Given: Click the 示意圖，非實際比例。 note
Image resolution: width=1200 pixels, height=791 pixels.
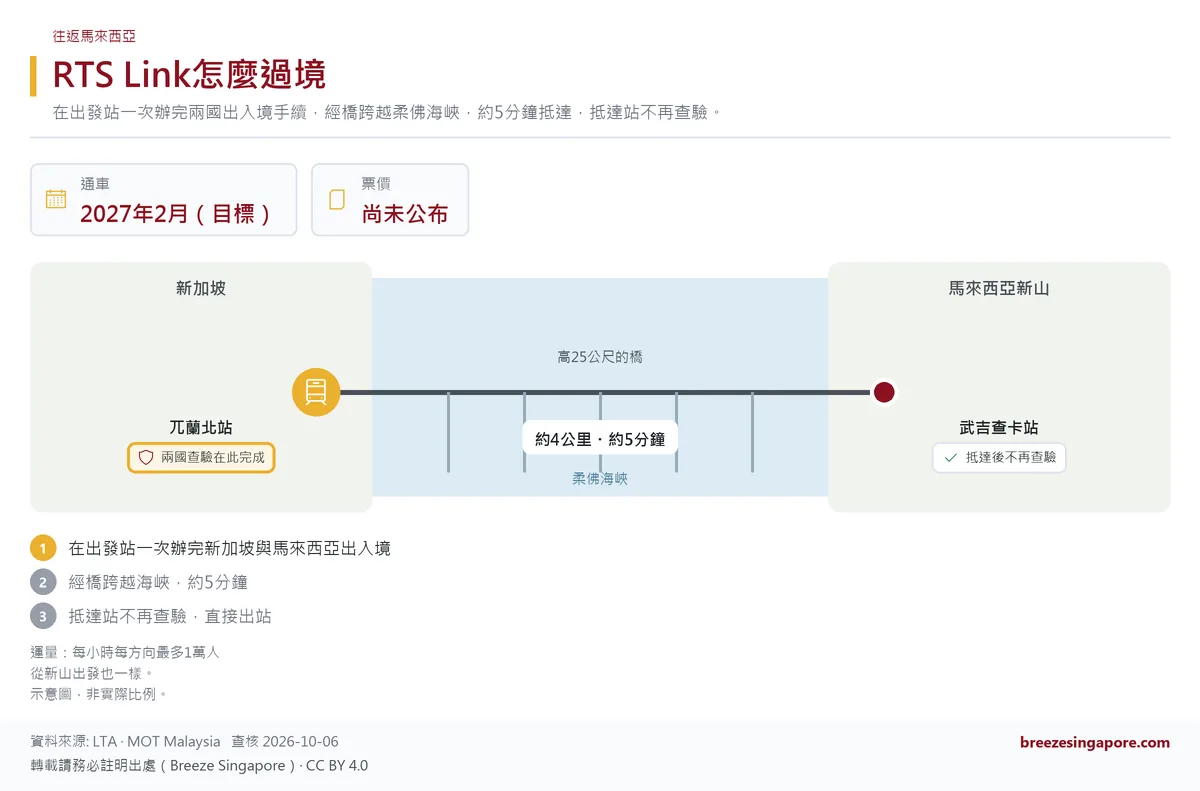Looking at the screenshot, I should pyautogui.click(x=99, y=694).
